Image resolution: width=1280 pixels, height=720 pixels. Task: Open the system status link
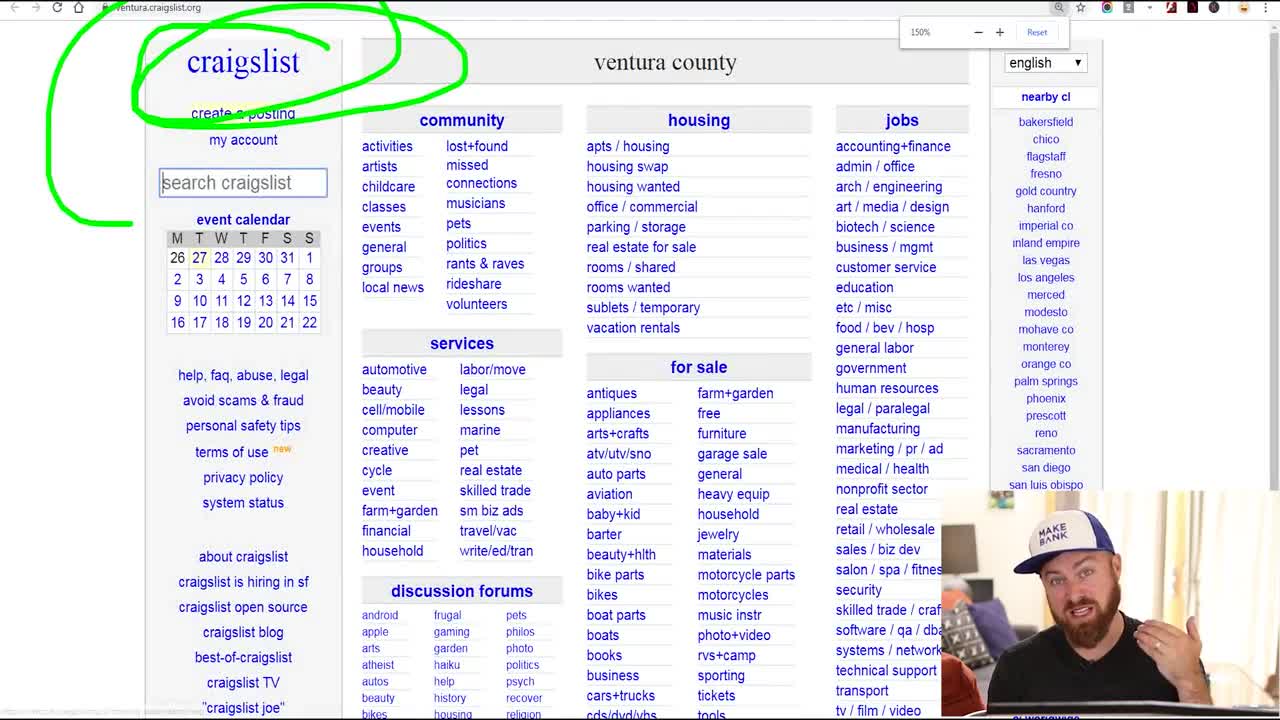click(x=243, y=503)
